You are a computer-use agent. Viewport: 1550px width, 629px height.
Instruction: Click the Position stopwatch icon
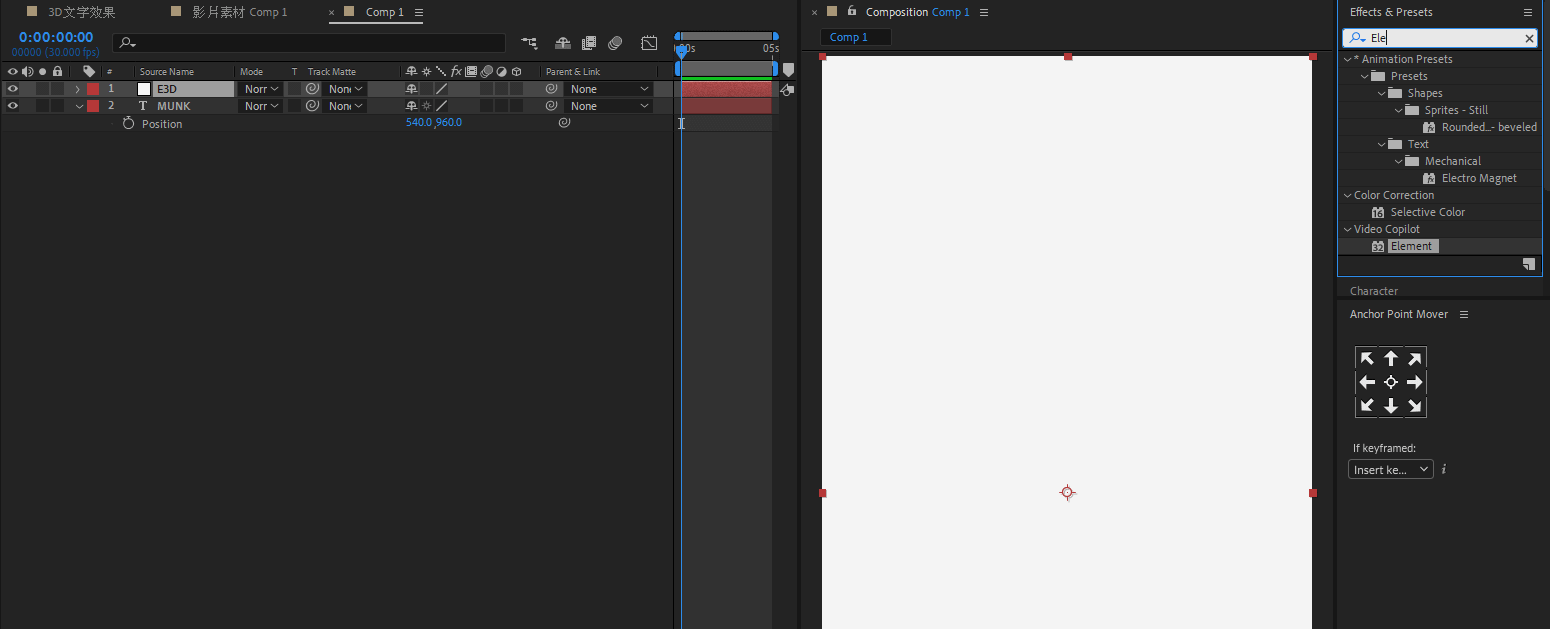(x=128, y=124)
